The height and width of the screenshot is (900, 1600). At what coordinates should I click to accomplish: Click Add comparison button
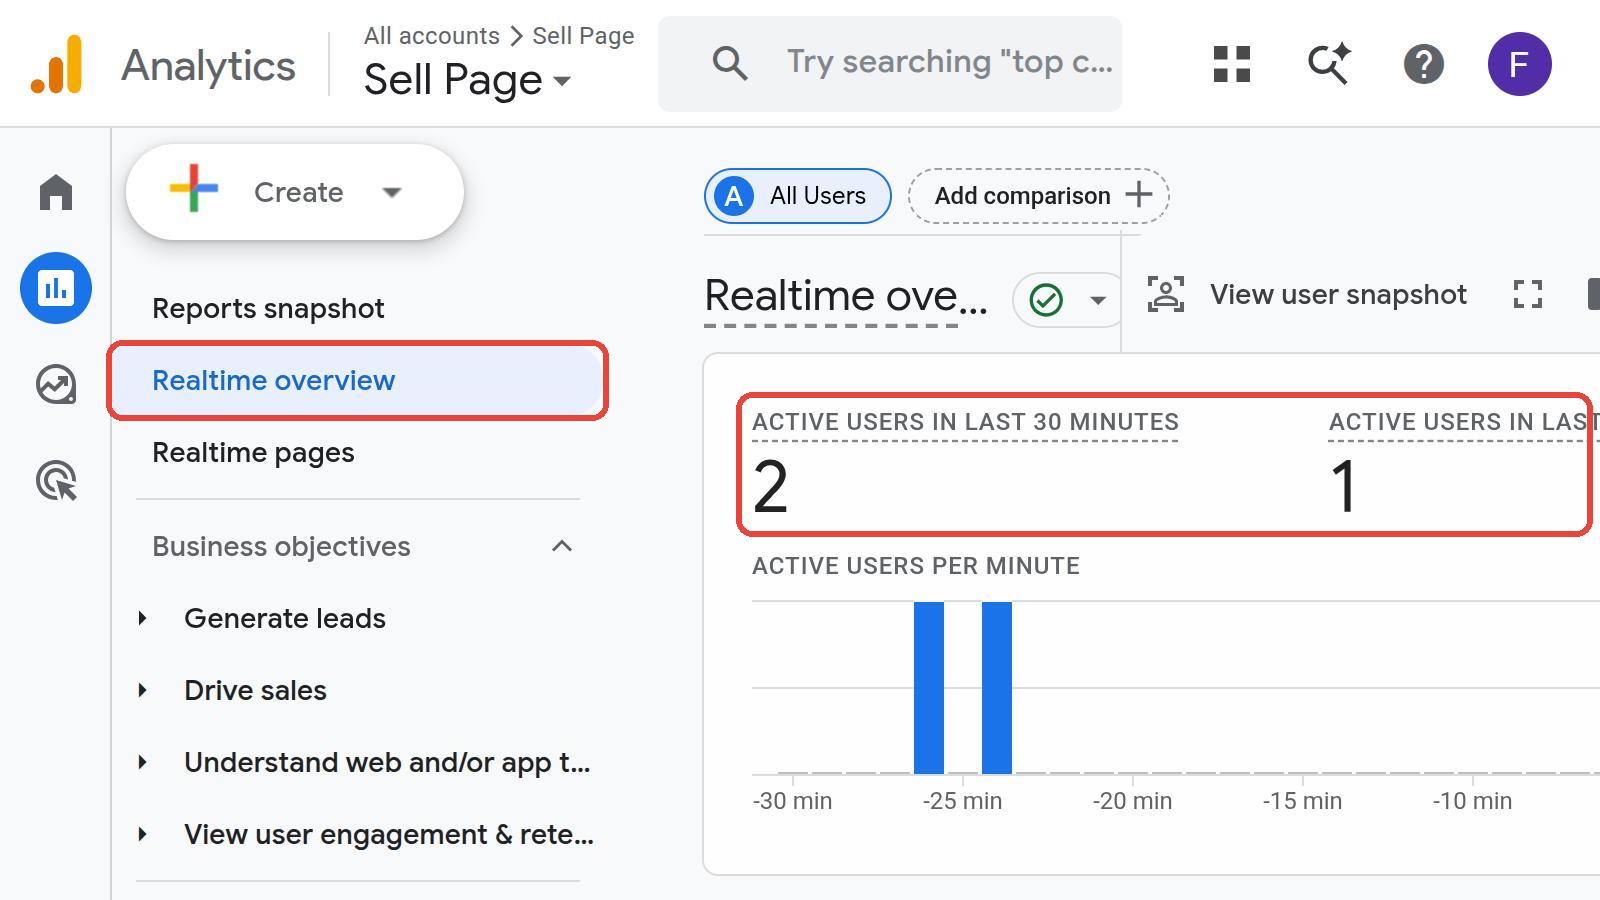click(1039, 195)
